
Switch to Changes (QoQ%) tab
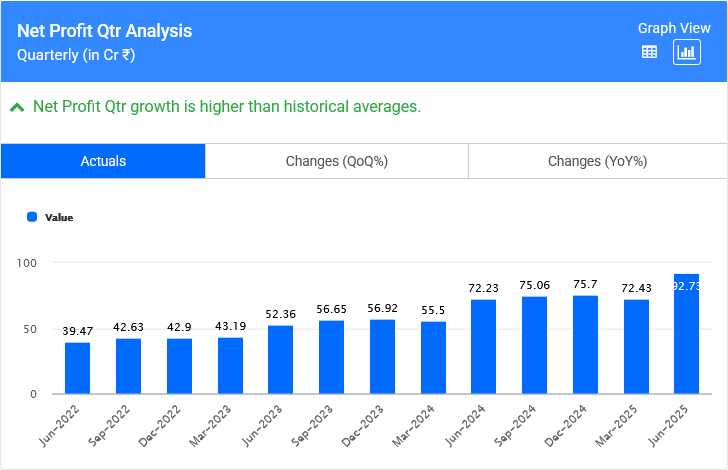(336, 161)
